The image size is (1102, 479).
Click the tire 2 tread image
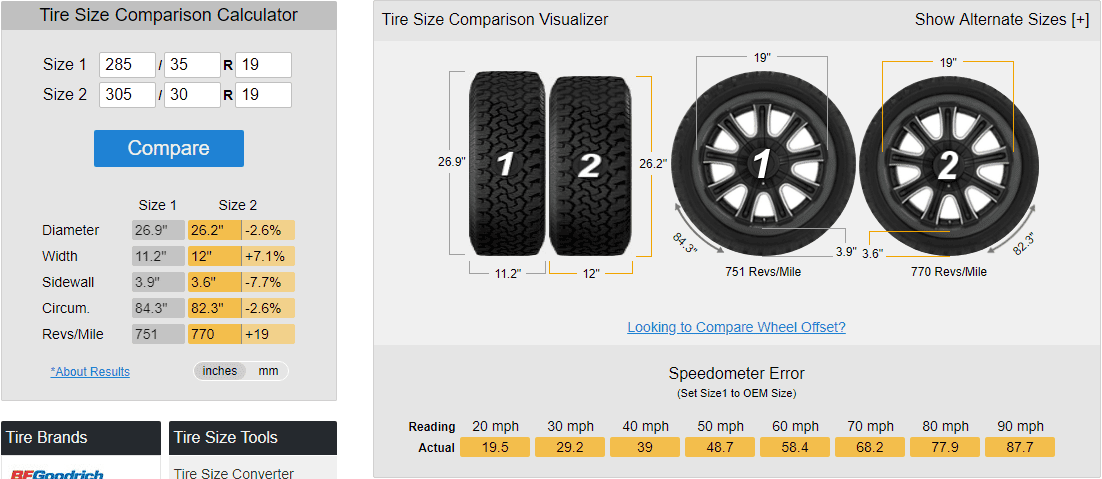tap(590, 166)
